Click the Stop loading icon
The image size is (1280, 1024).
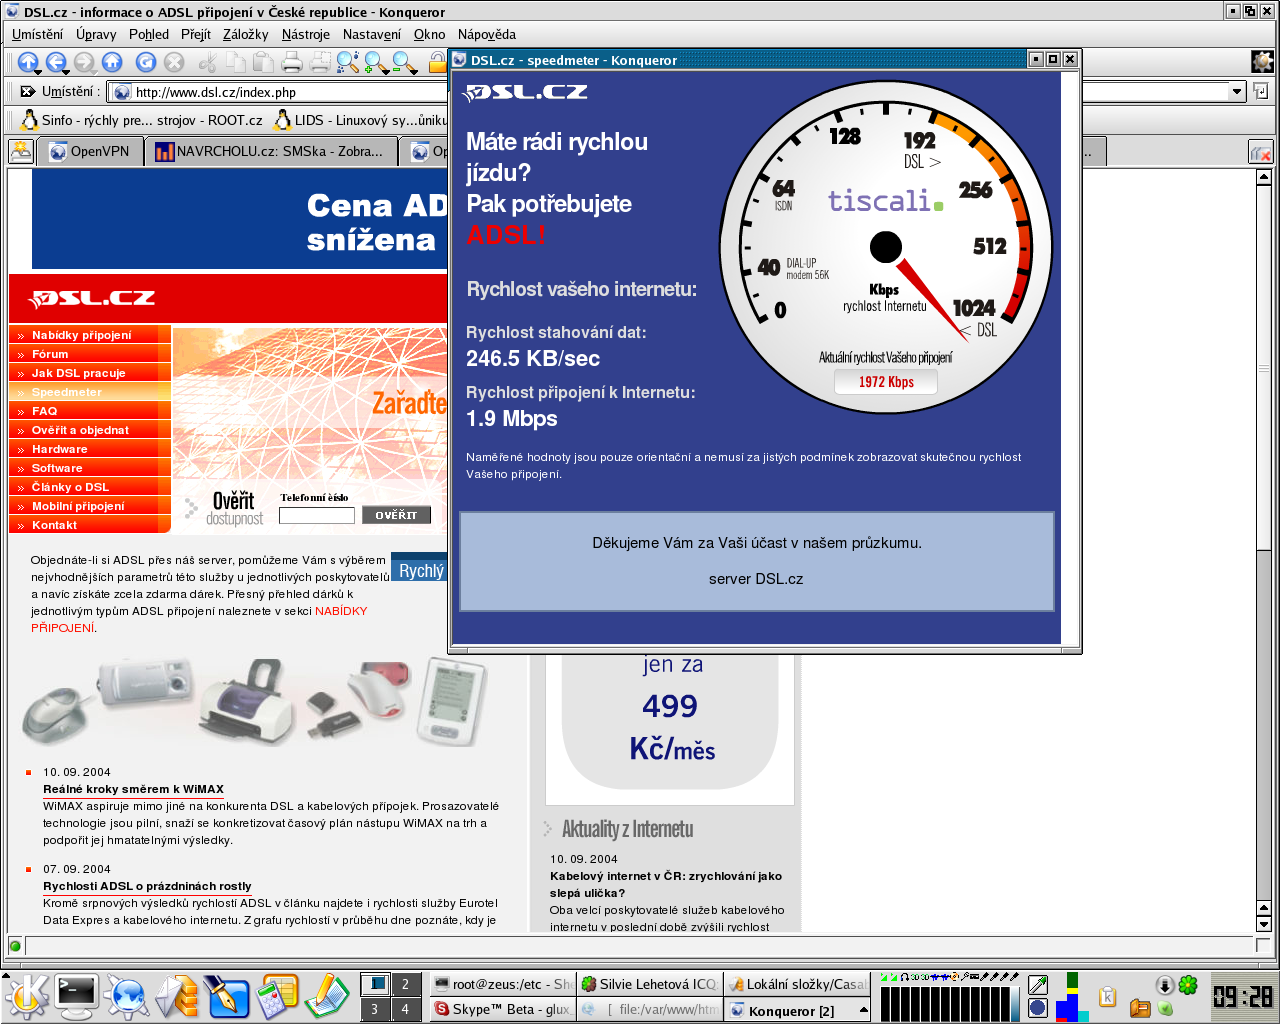tap(174, 62)
